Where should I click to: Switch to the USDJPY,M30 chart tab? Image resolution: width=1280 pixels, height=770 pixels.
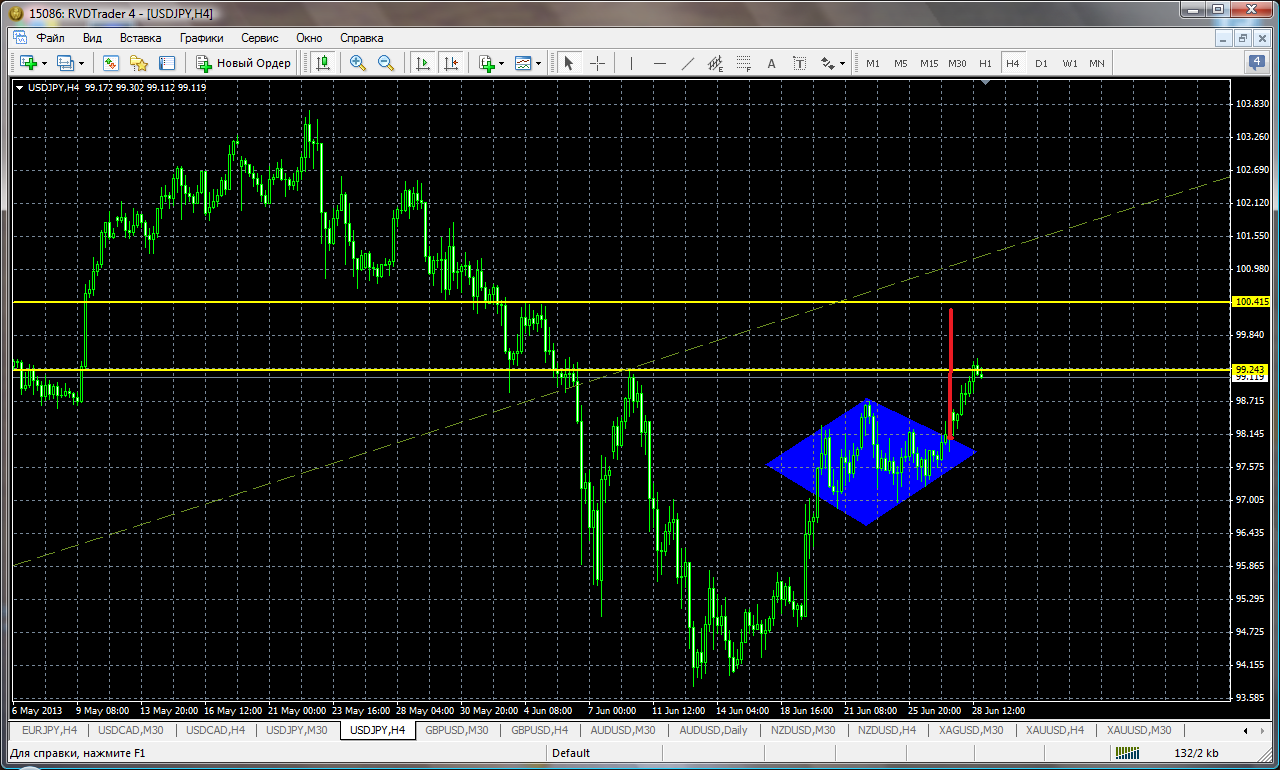(x=297, y=730)
